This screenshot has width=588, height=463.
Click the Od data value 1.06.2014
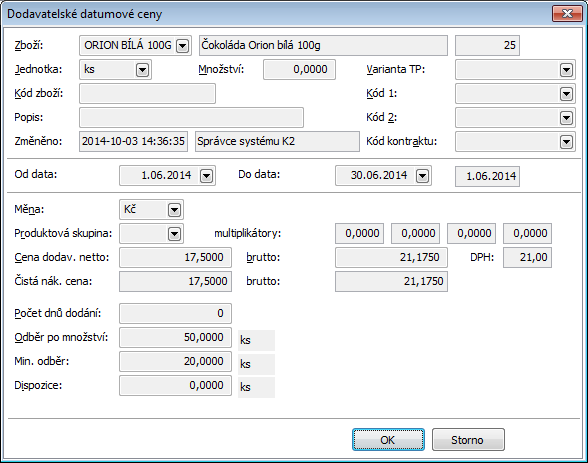coord(166,175)
